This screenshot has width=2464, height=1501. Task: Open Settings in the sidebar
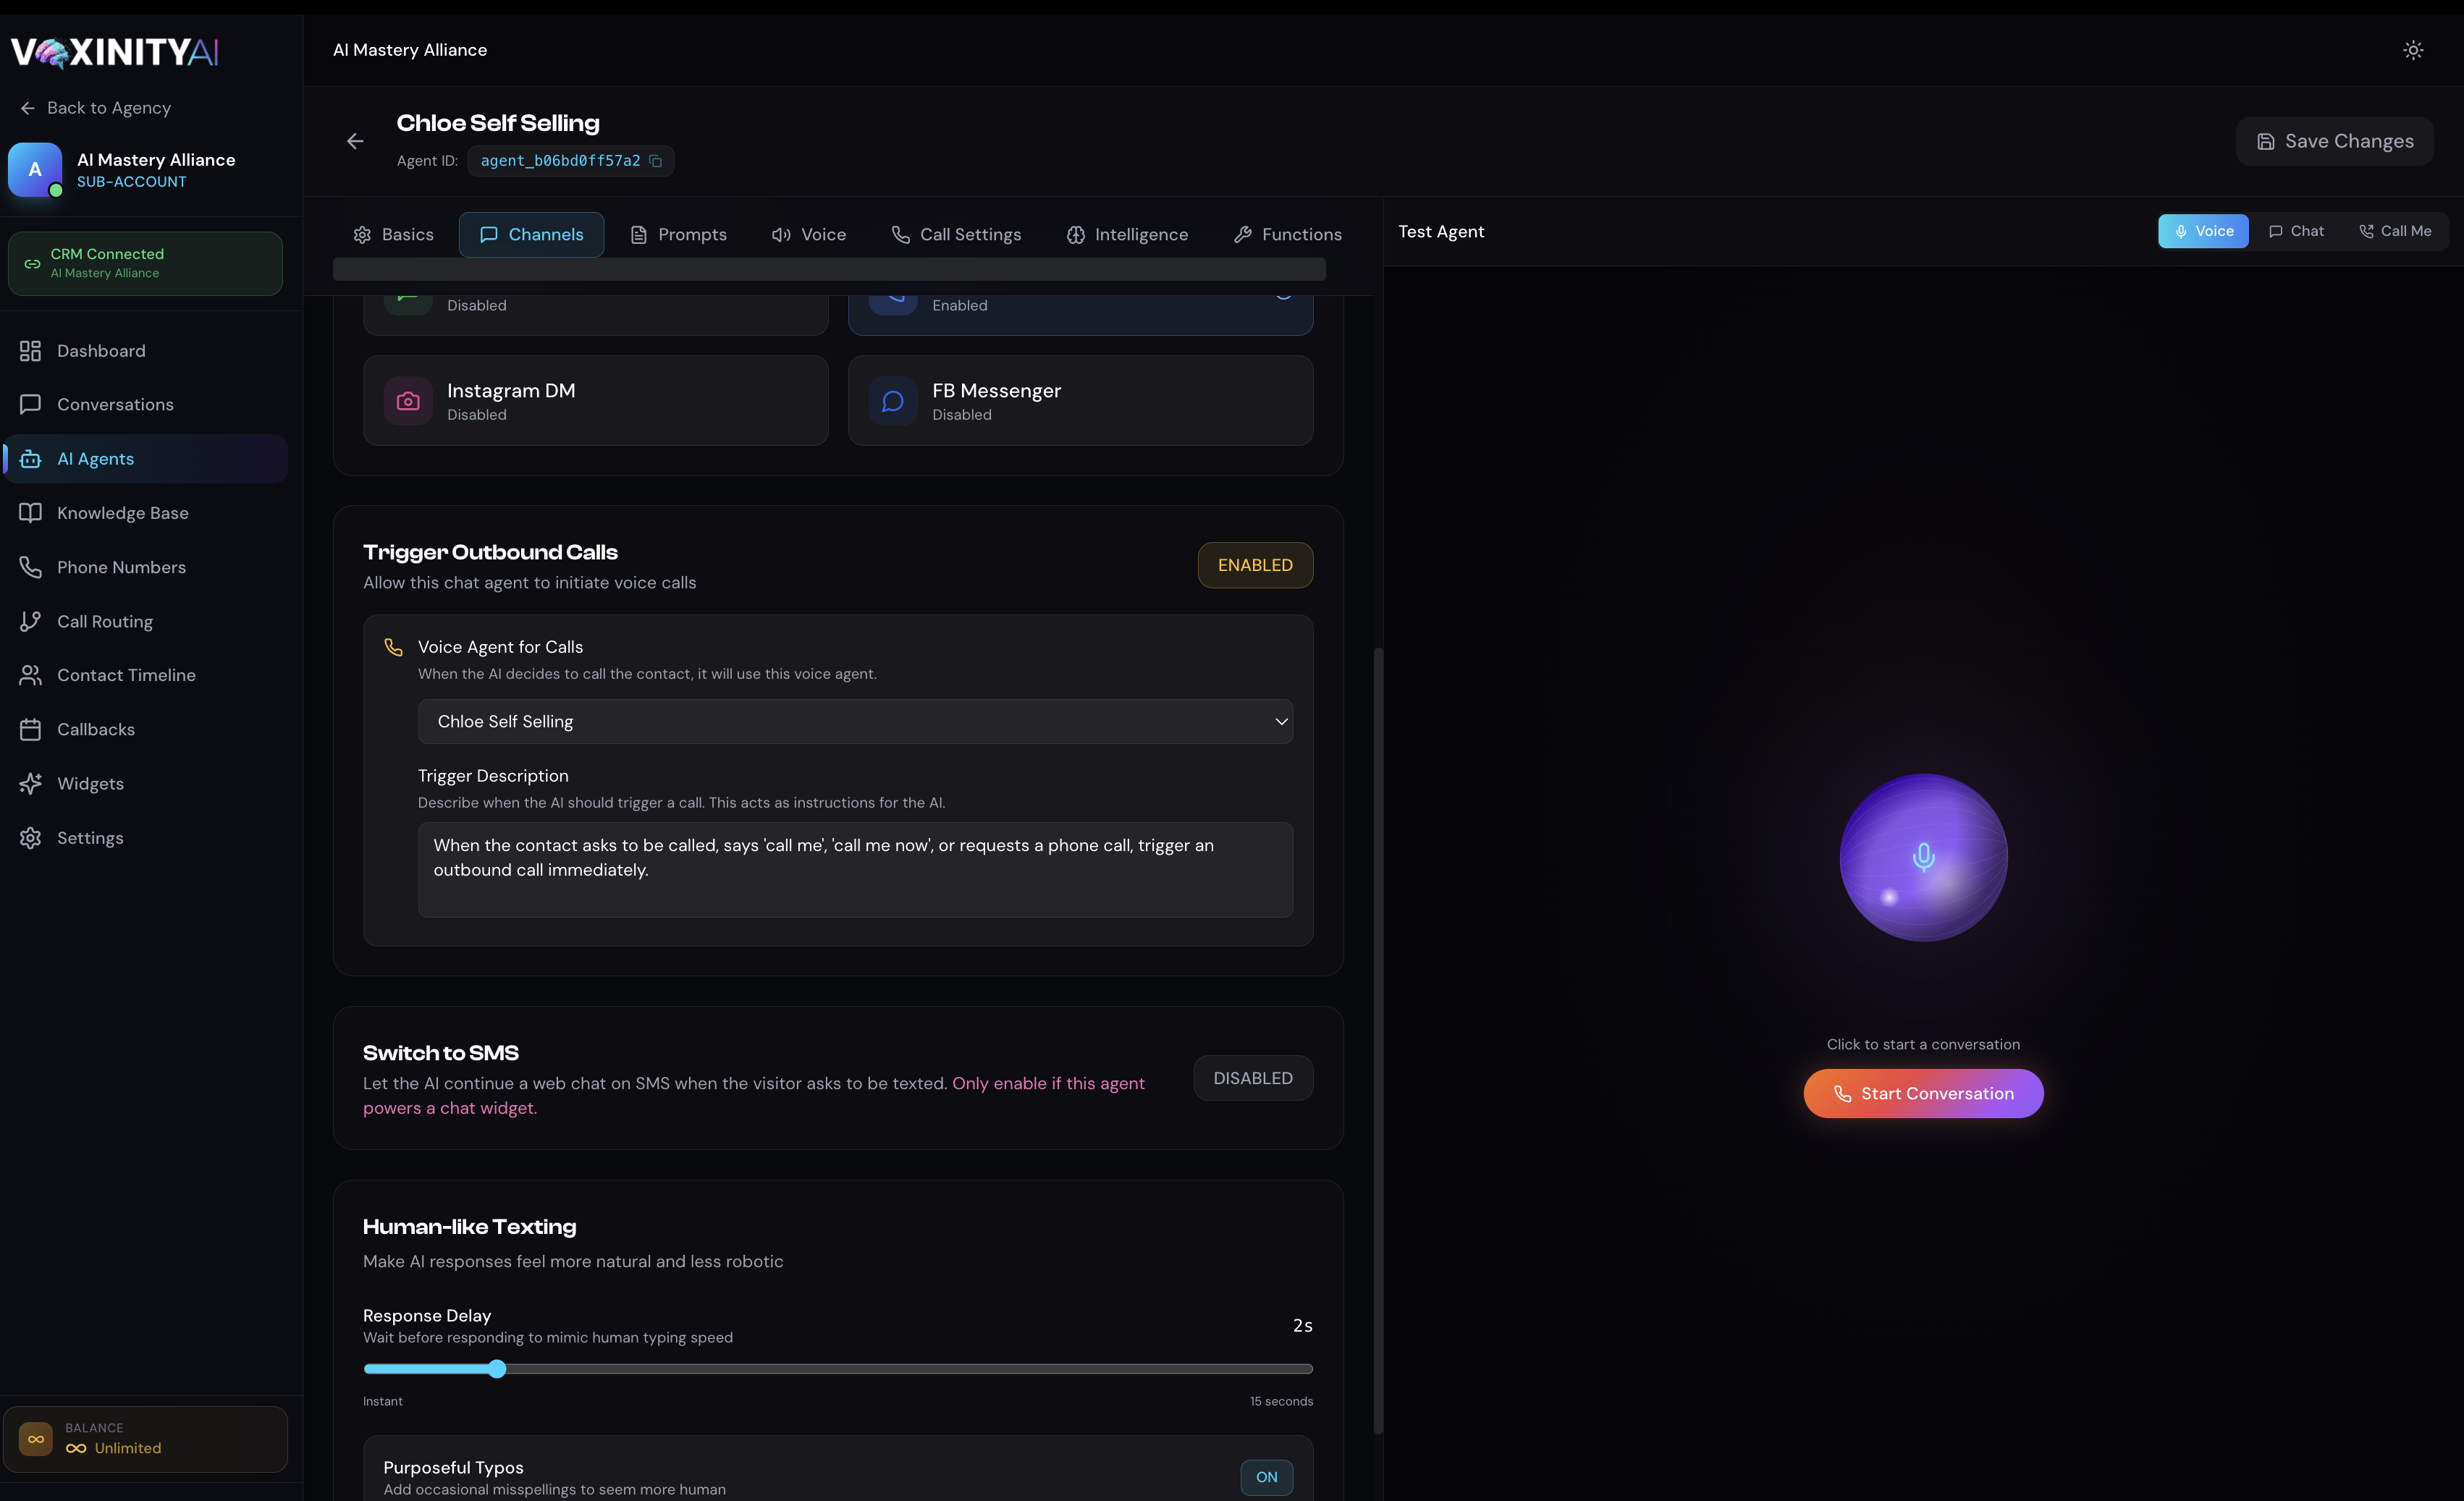146,838
